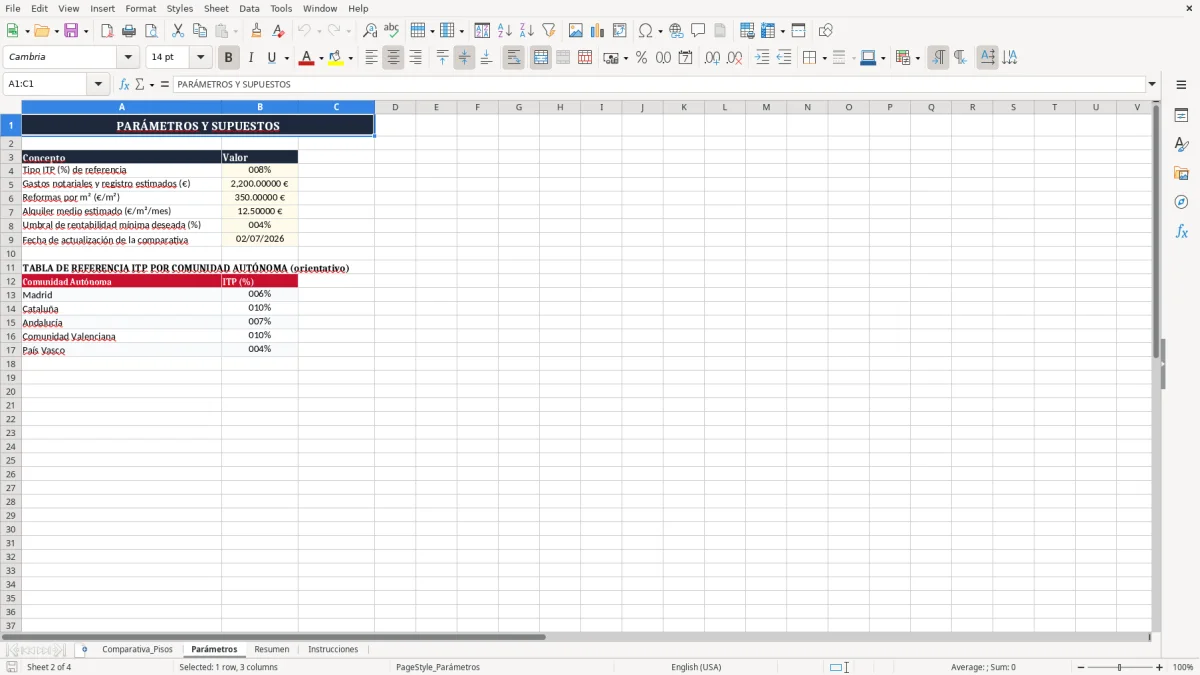Click the Export as PDF icon

click(107, 31)
